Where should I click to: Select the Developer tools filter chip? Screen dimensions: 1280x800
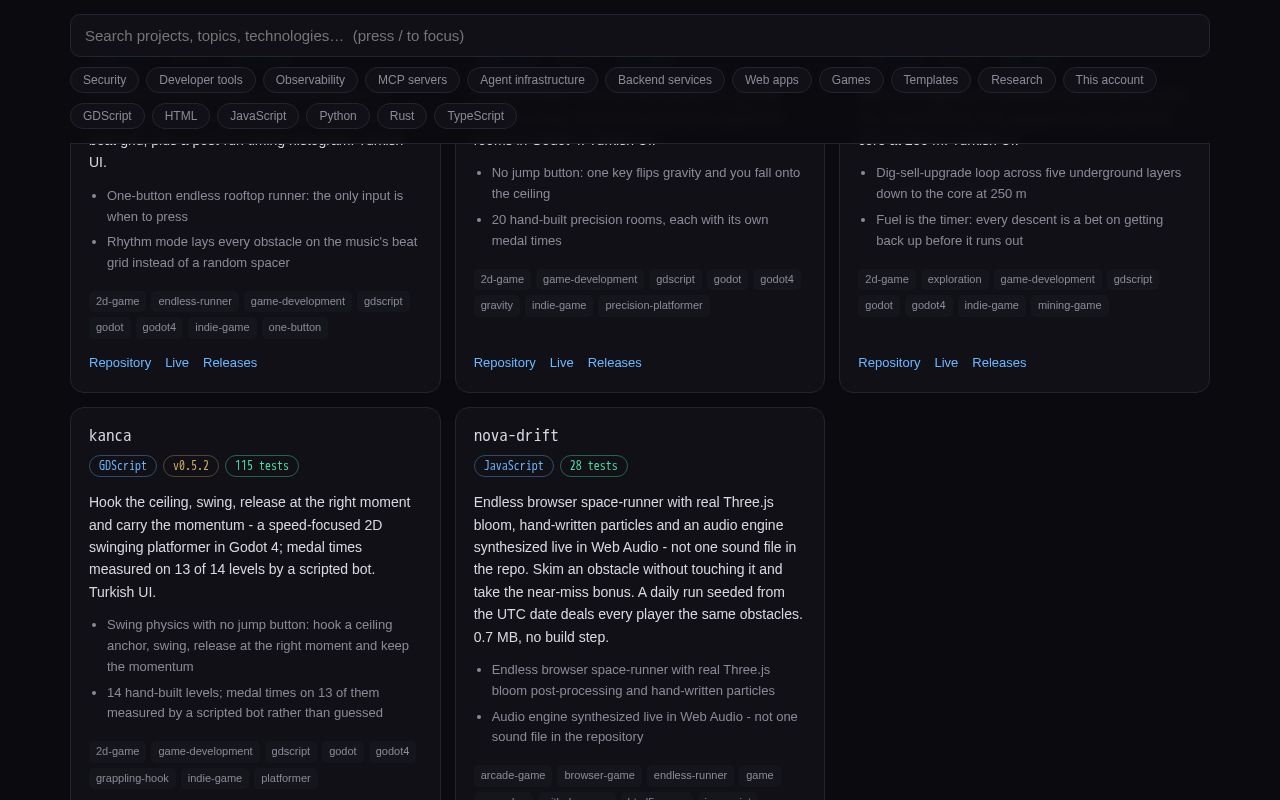click(x=201, y=80)
